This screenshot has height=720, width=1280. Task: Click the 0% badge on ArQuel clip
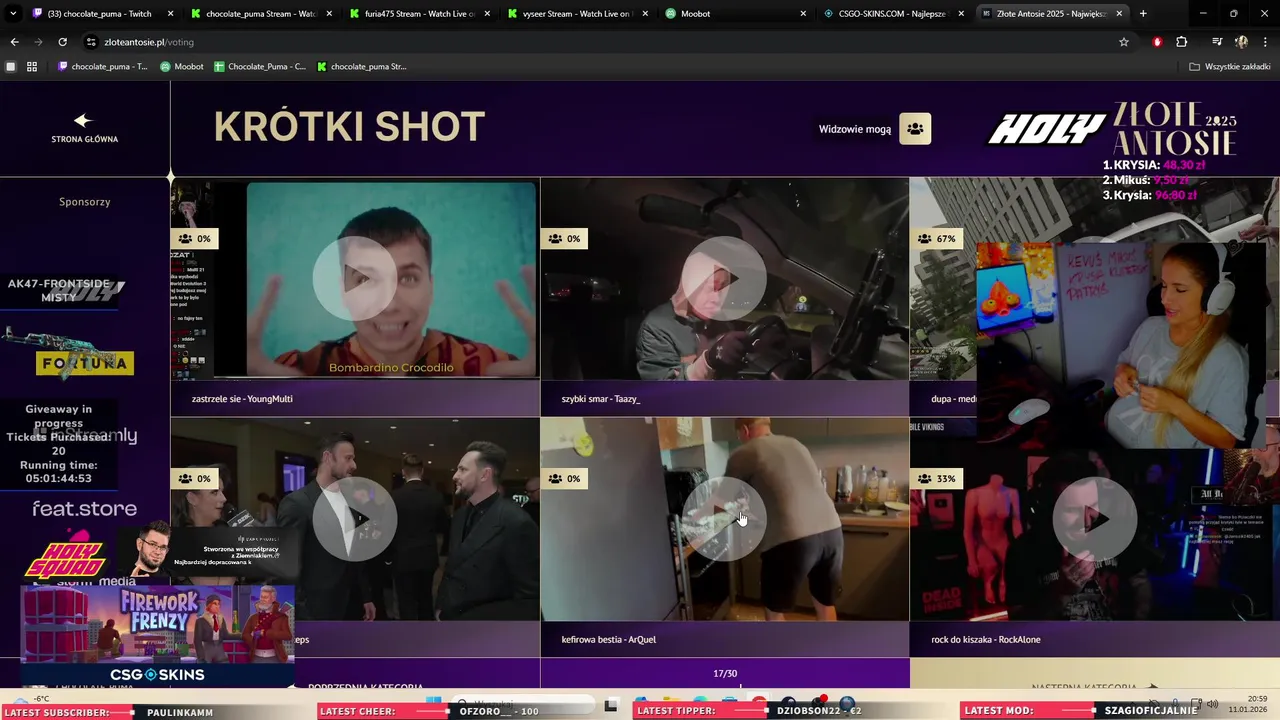[x=565, y=479]
